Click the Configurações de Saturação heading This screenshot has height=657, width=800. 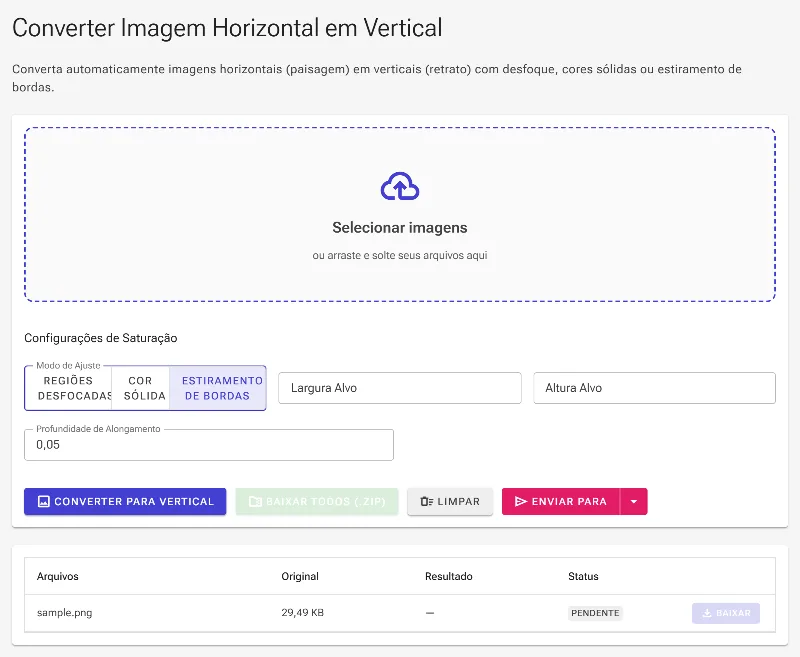[x=101, y=338]
